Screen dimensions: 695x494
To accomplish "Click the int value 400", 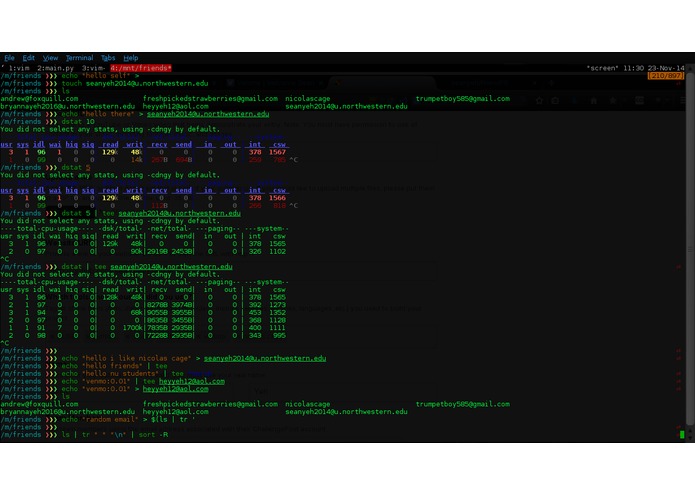I will click(x=255, y=328).
